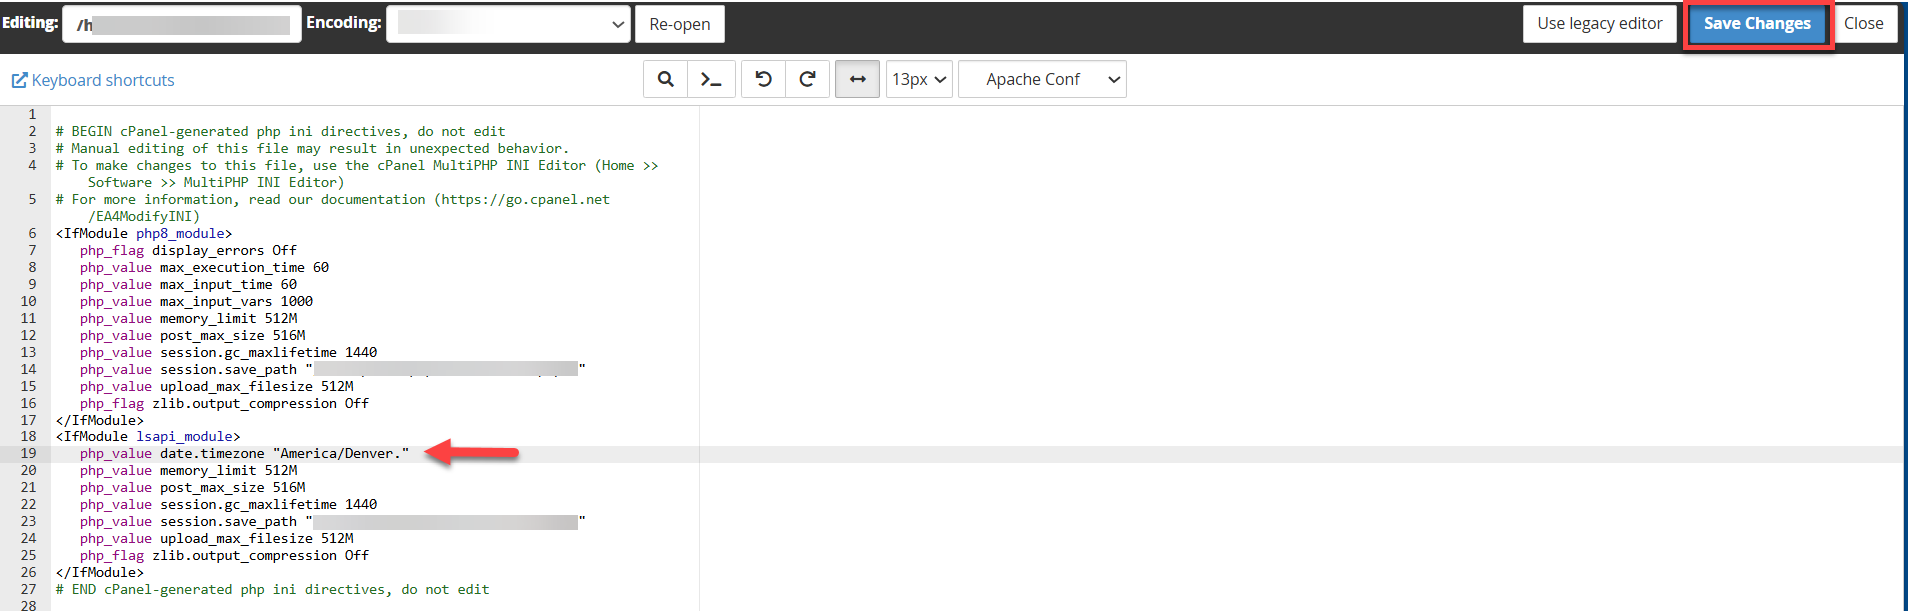Close the file editor
1908x611 pixels.
coord(1863,24)
